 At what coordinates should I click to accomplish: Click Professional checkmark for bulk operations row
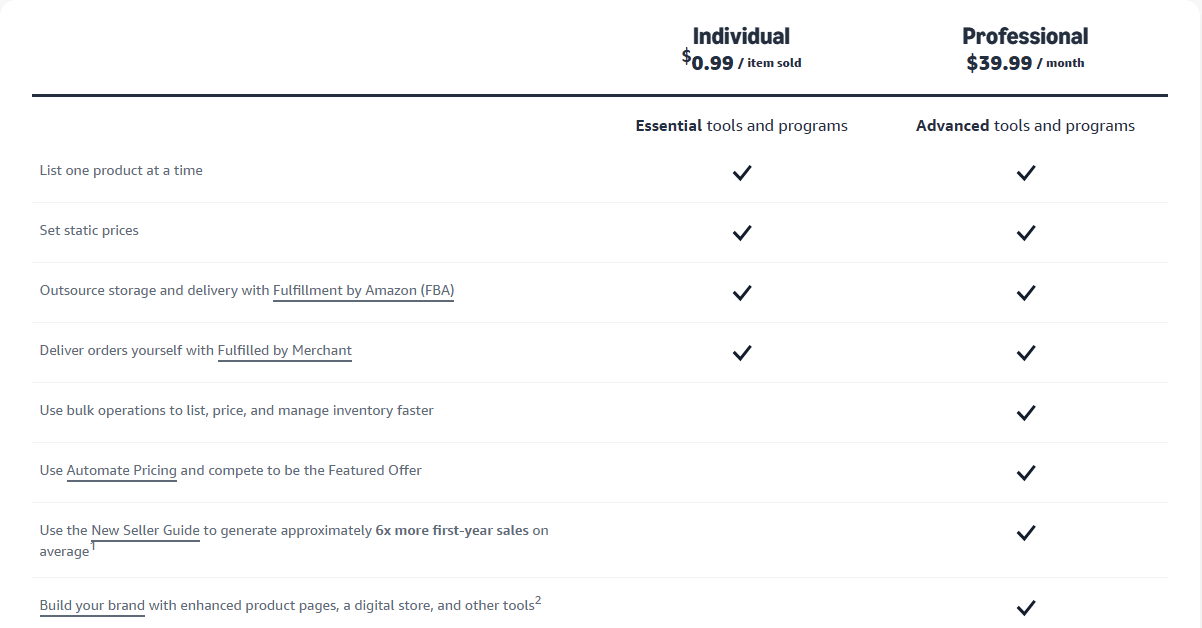pyautogui.click(x=1025, y=413)
